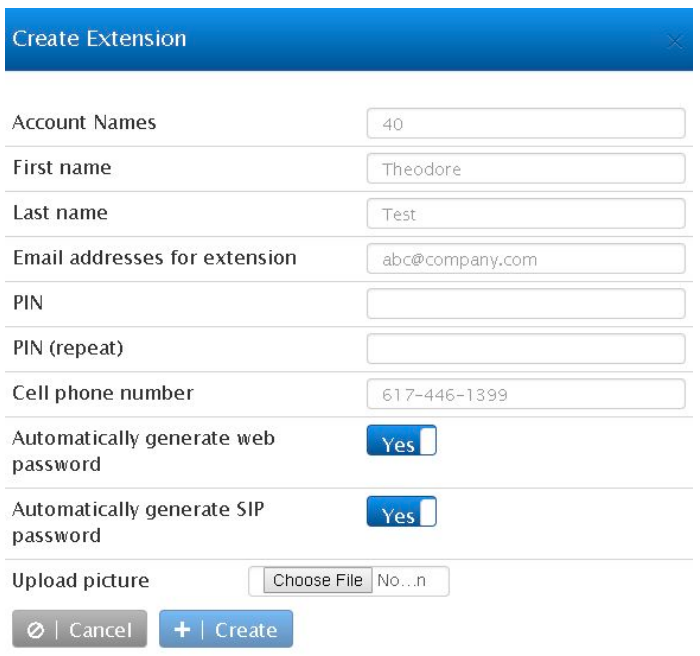Screen dimensions: 700x656
Task: Select the First name input box
Action: tap(526, 169)
